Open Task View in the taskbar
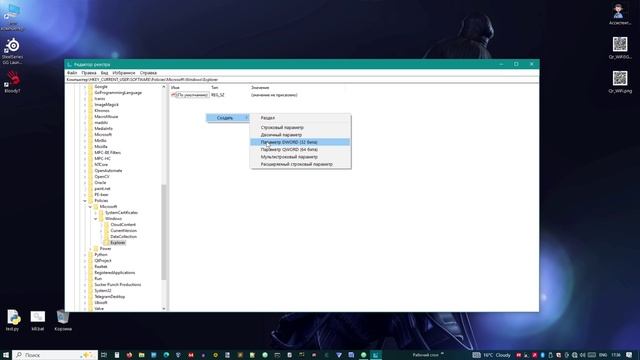640x360 pixels. (x=104, y=355)
